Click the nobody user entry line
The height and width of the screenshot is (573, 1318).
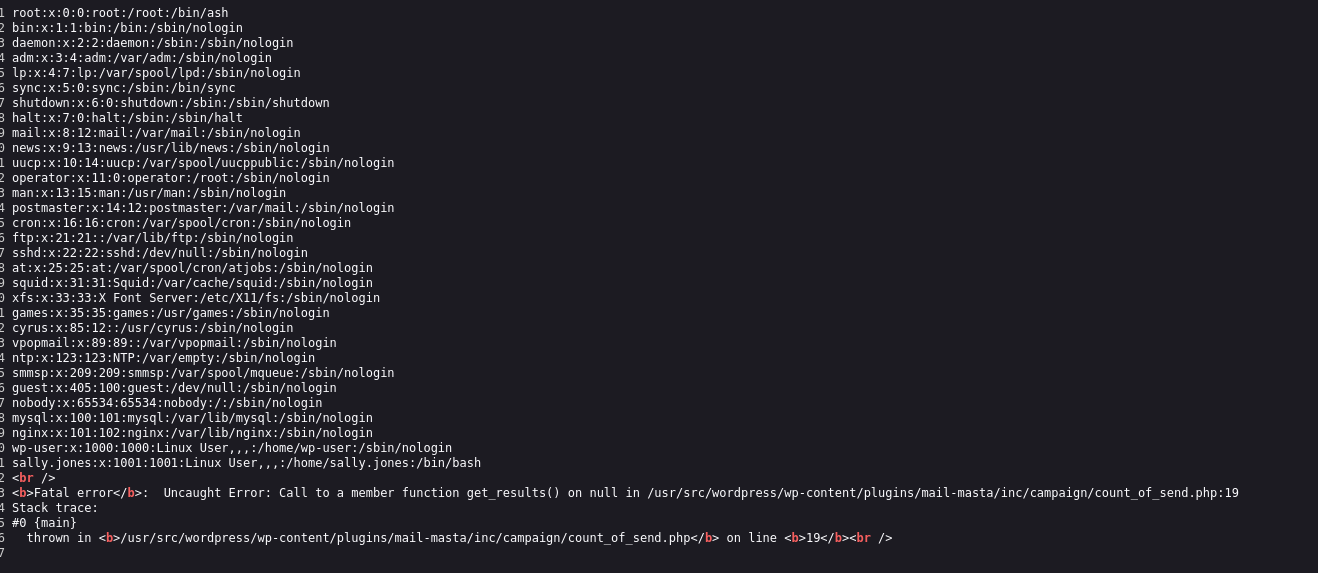coord(167,403)
